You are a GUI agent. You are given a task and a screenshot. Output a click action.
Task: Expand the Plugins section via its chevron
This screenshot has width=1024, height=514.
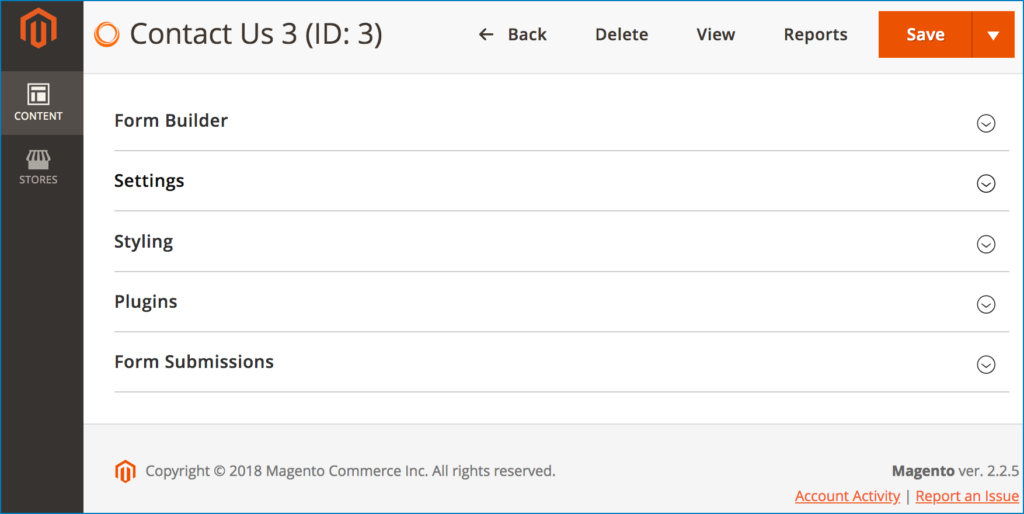pos(986,304)
